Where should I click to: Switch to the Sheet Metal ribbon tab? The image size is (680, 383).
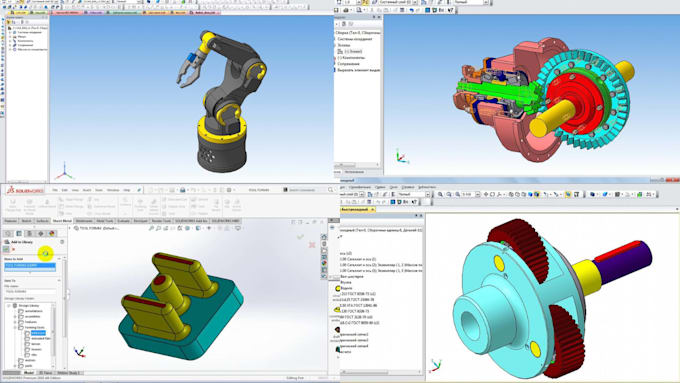click(x=62, y=221)
